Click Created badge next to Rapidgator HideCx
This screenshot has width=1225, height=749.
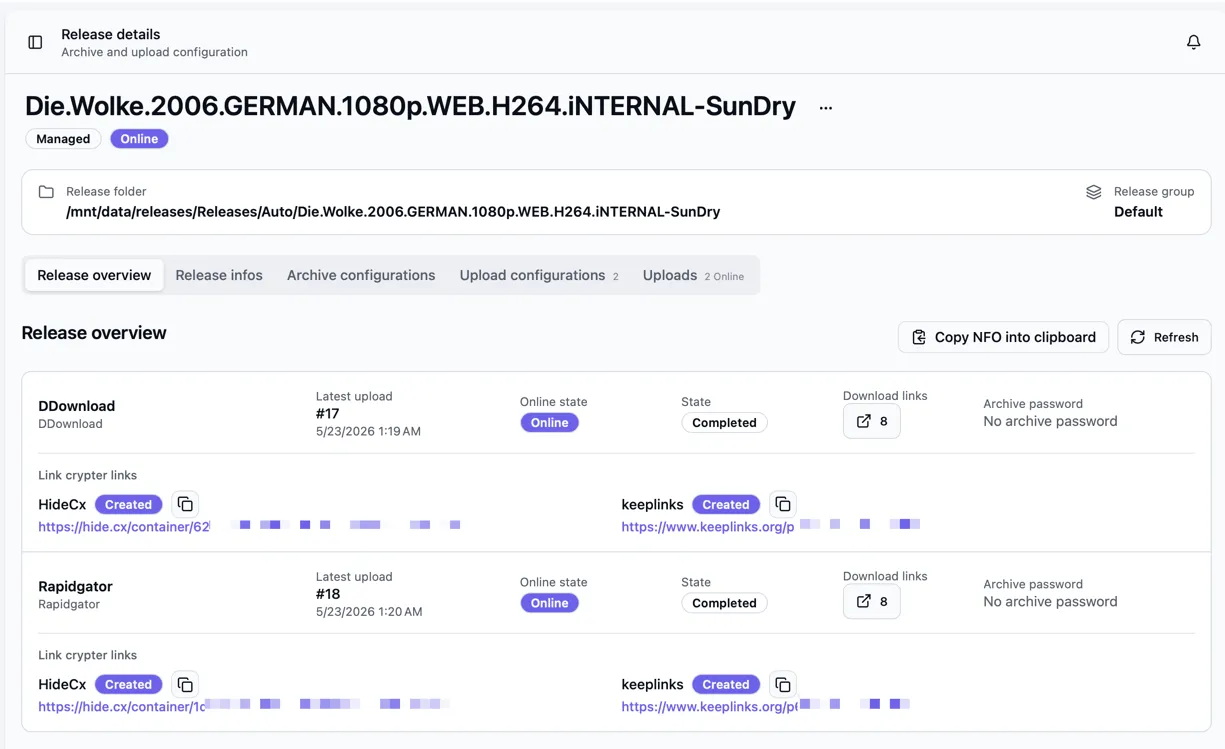click(129, 685)
